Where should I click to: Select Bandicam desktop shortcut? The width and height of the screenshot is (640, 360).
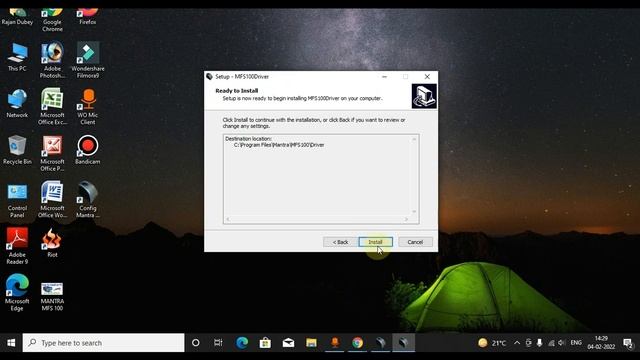tap(88, 150)
